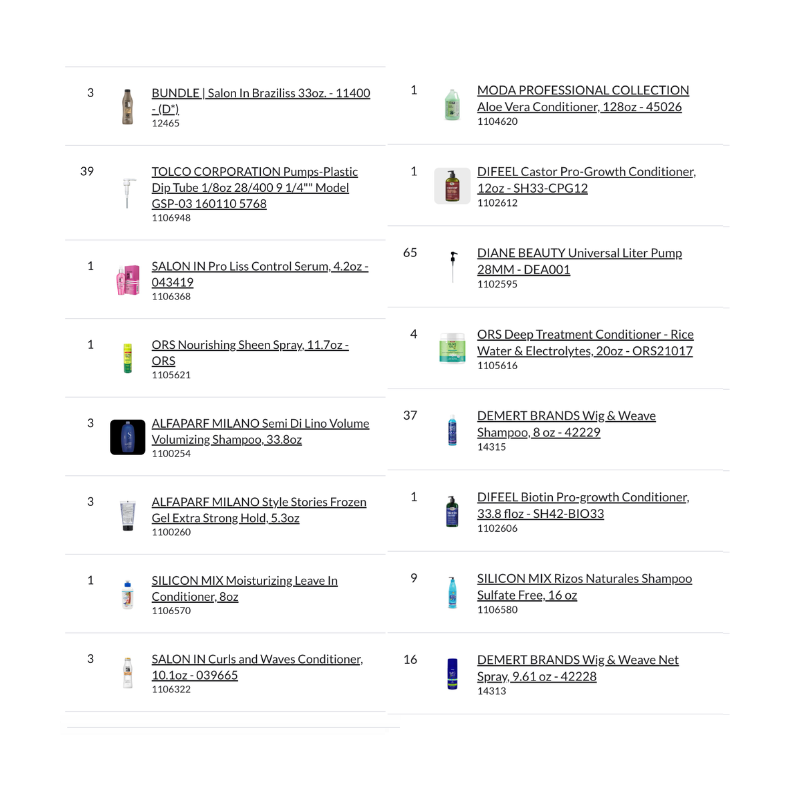800x800 pixels.
Task: Click the ORS Nourishing Sheen Spray can image
Action: pos(127,359)
